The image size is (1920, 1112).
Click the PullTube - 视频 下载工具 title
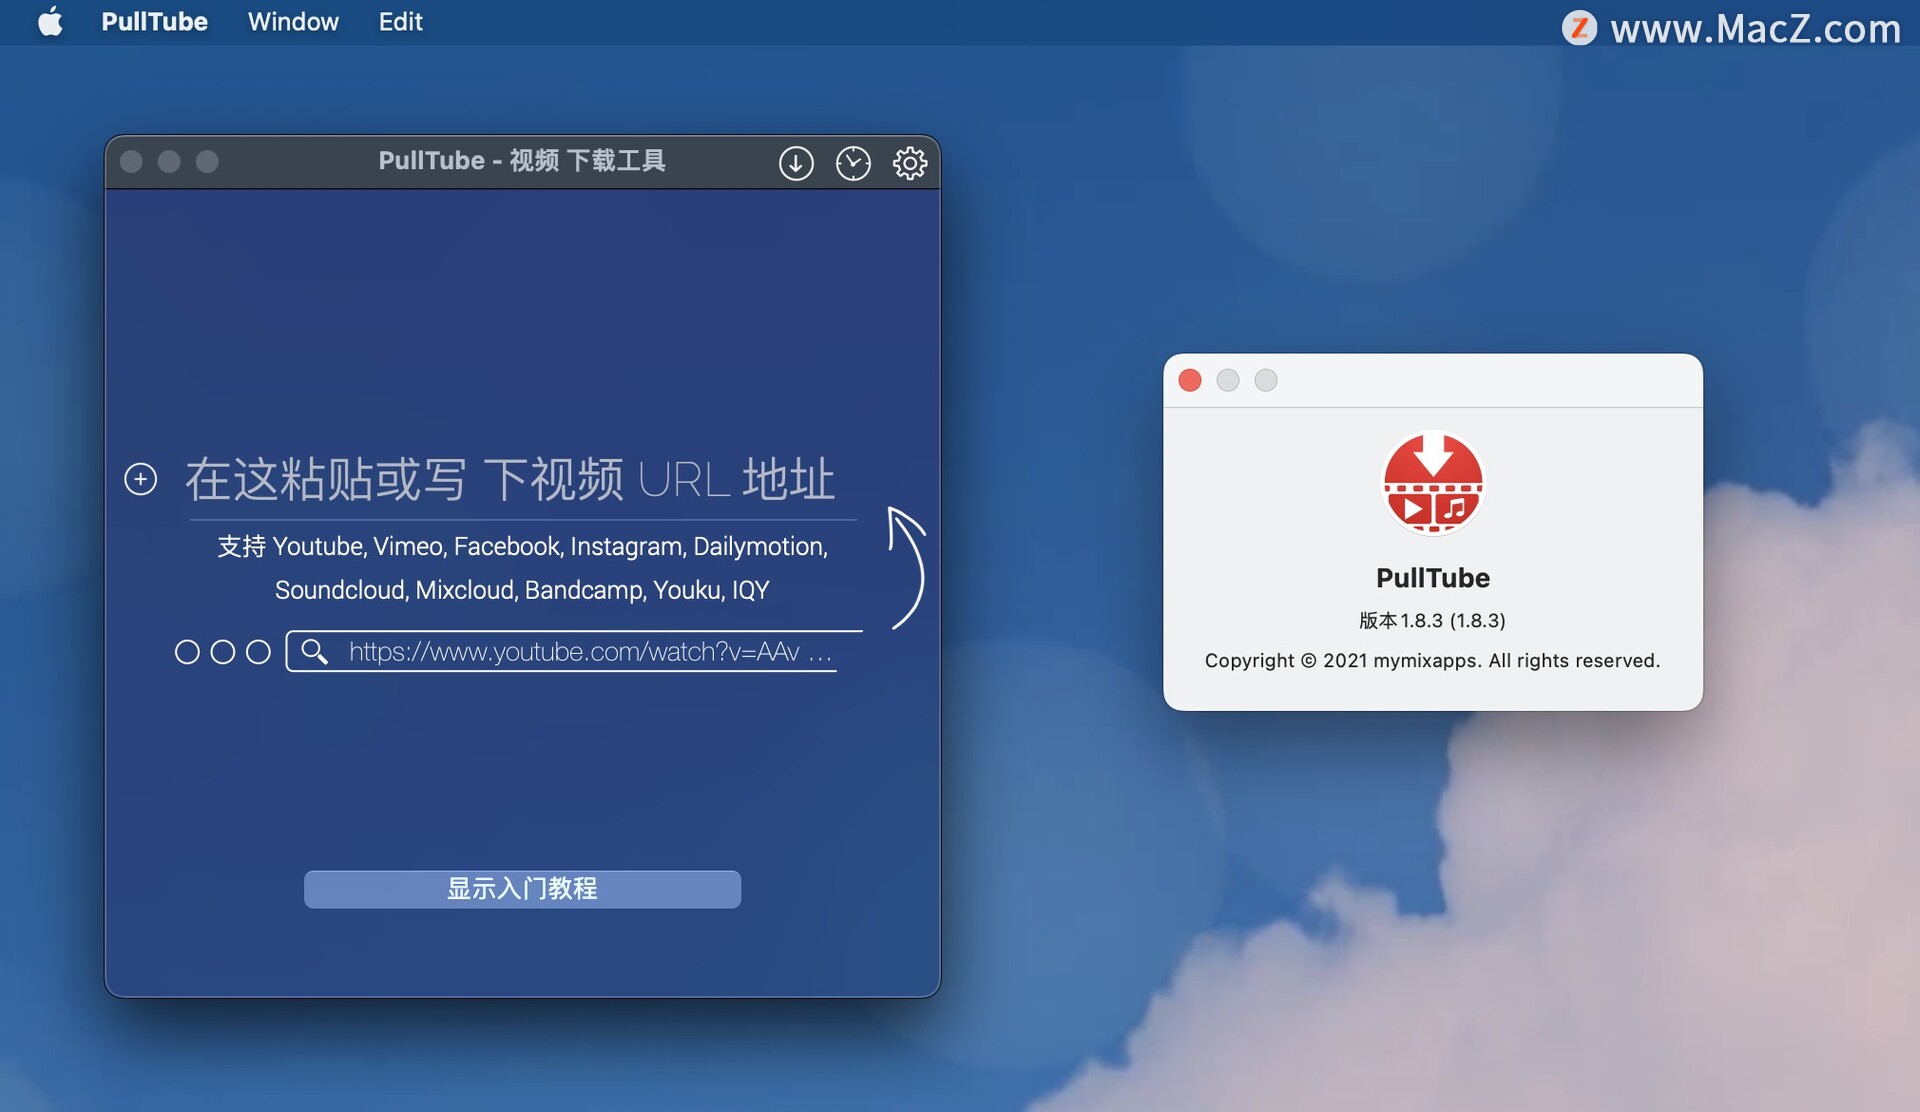point(522,161)
